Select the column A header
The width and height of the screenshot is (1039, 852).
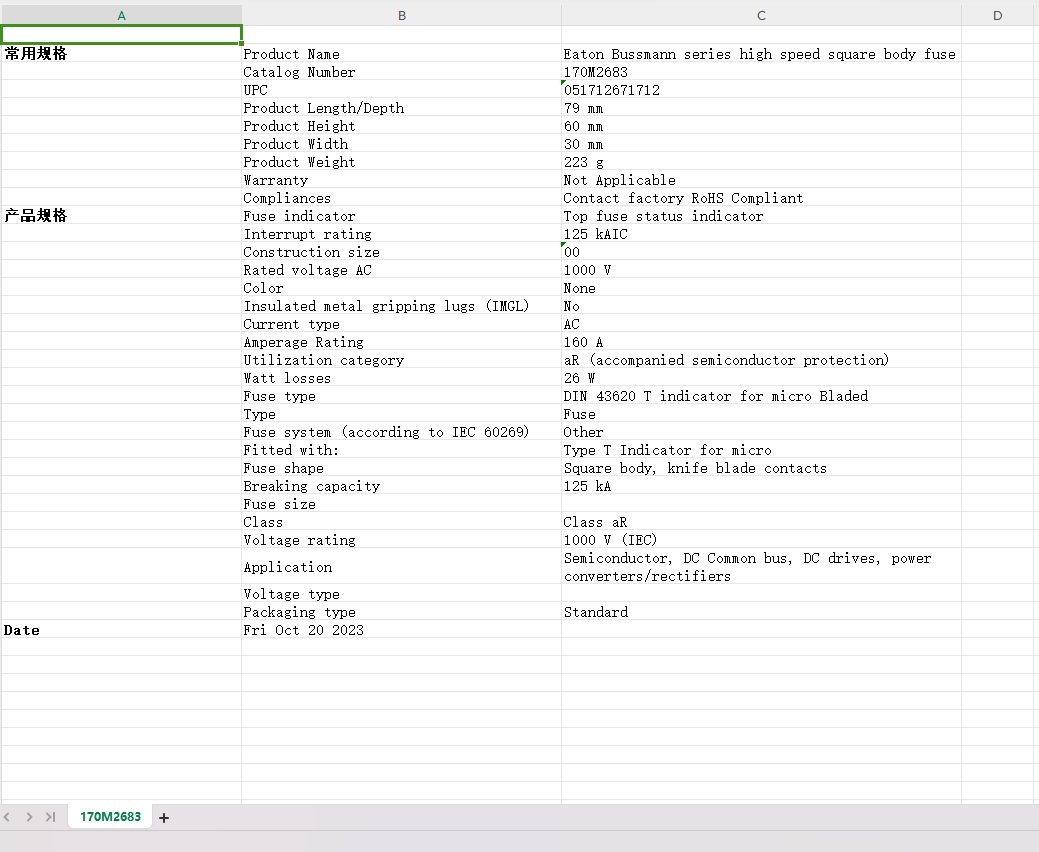tap(121, 15)
